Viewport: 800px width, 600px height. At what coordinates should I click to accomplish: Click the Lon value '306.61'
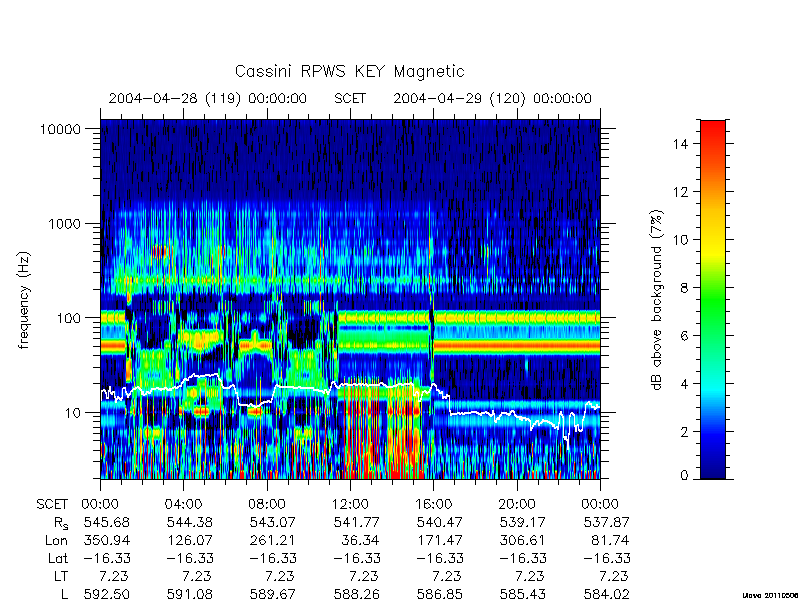[x=523, y=541]
